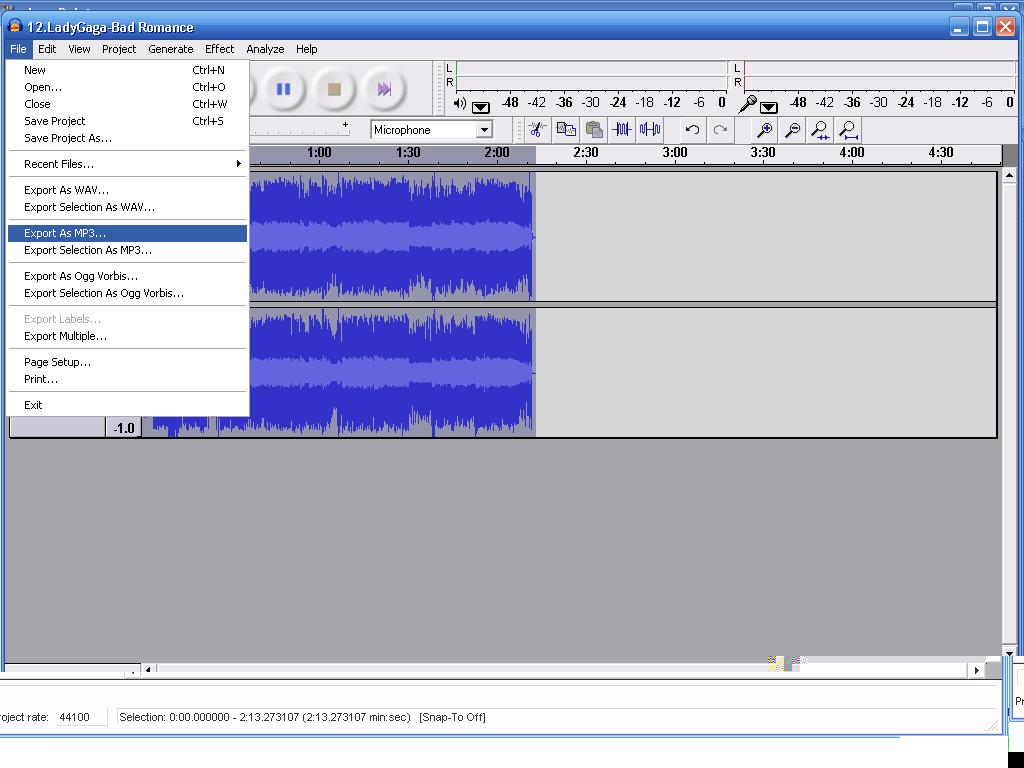
Task: Choose Page Setup... in File menu
Action: click(x=128, y=362)
